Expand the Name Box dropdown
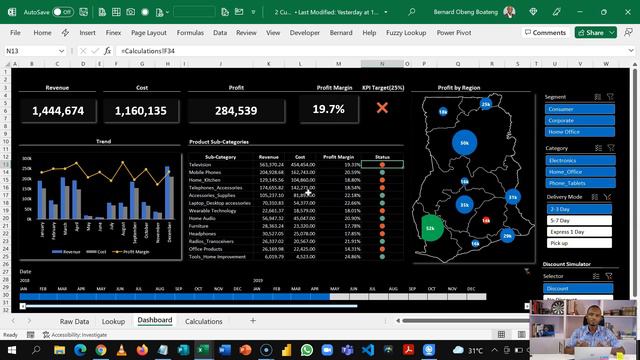 click(61, 51)
